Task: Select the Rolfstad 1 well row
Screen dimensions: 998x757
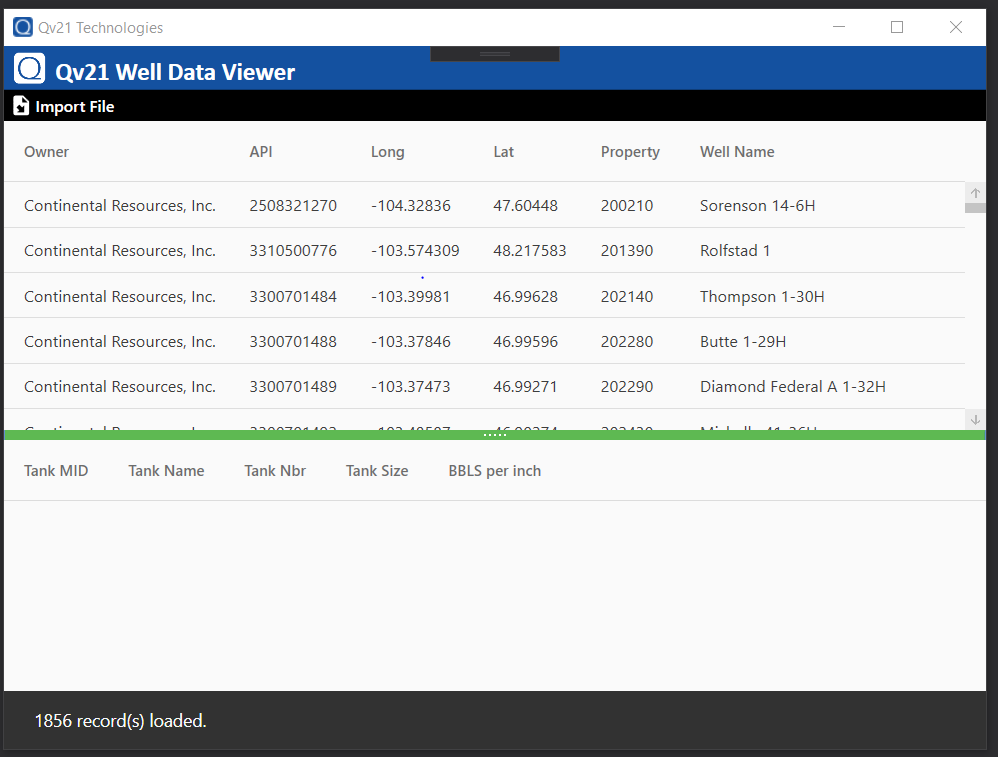Action: click(x=400, y=250)
